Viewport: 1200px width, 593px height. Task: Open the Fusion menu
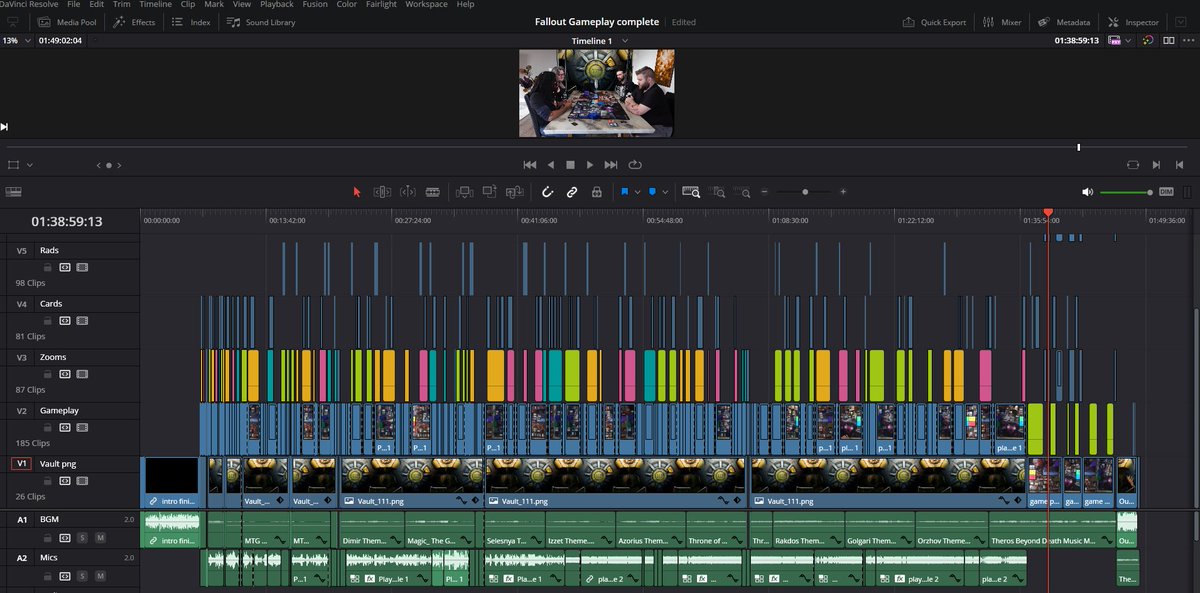314,5
